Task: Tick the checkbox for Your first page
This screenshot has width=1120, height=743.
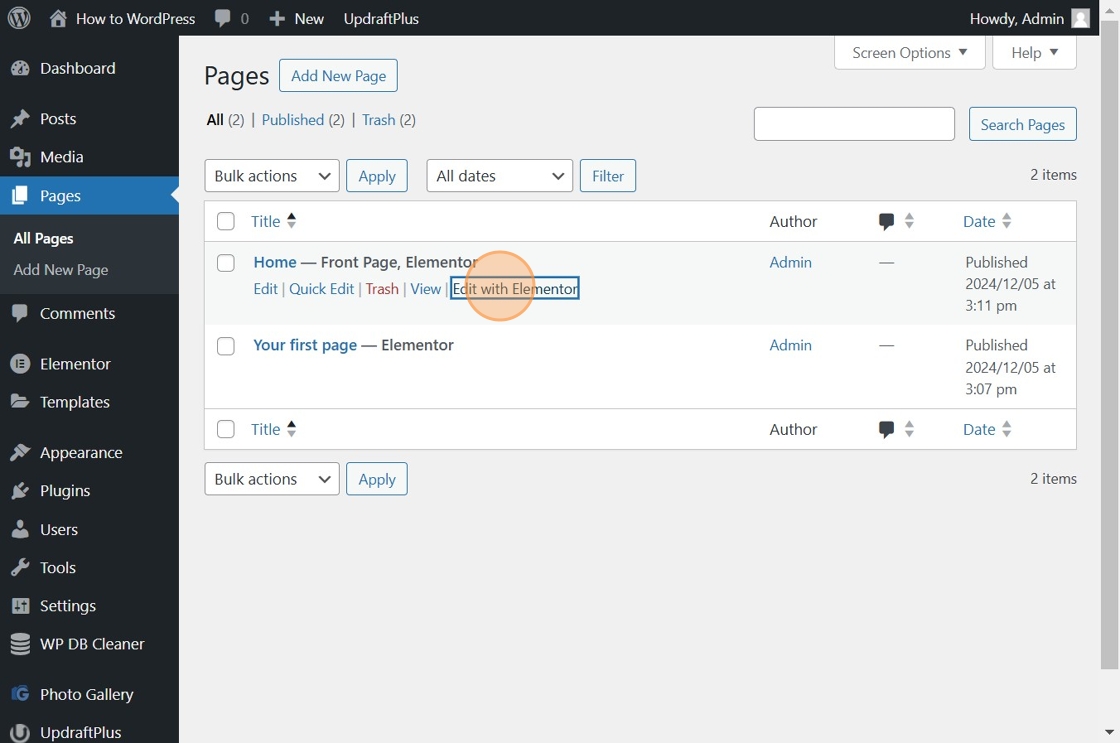Action: (226, 346)
